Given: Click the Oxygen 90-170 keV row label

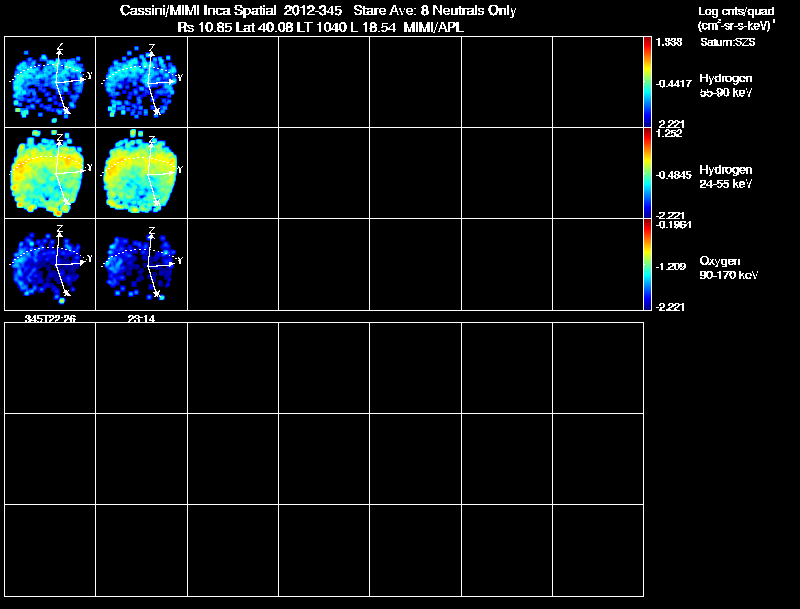Looking at the screenshot, I should pyautogui.click(x=729, y=268).
